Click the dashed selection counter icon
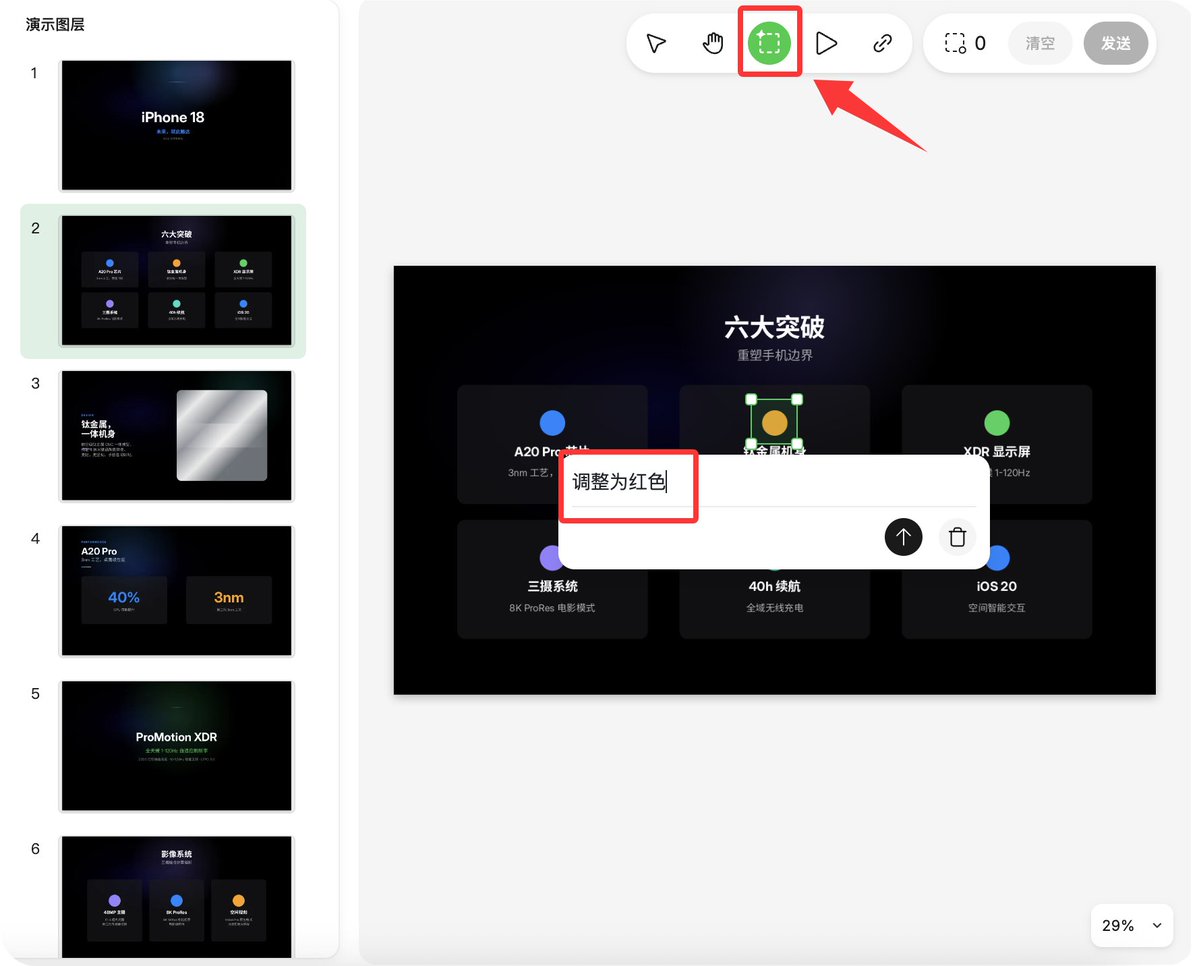The height and width of the screenshot is (966, 1199). coord(955,43)
